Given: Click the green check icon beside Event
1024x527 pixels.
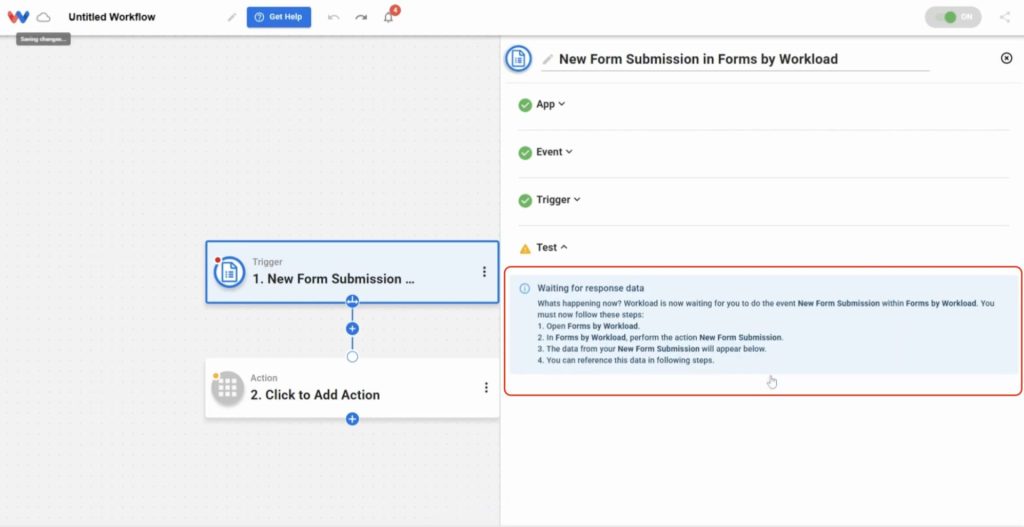Looking at the screenshot, I should pos(525,152).
